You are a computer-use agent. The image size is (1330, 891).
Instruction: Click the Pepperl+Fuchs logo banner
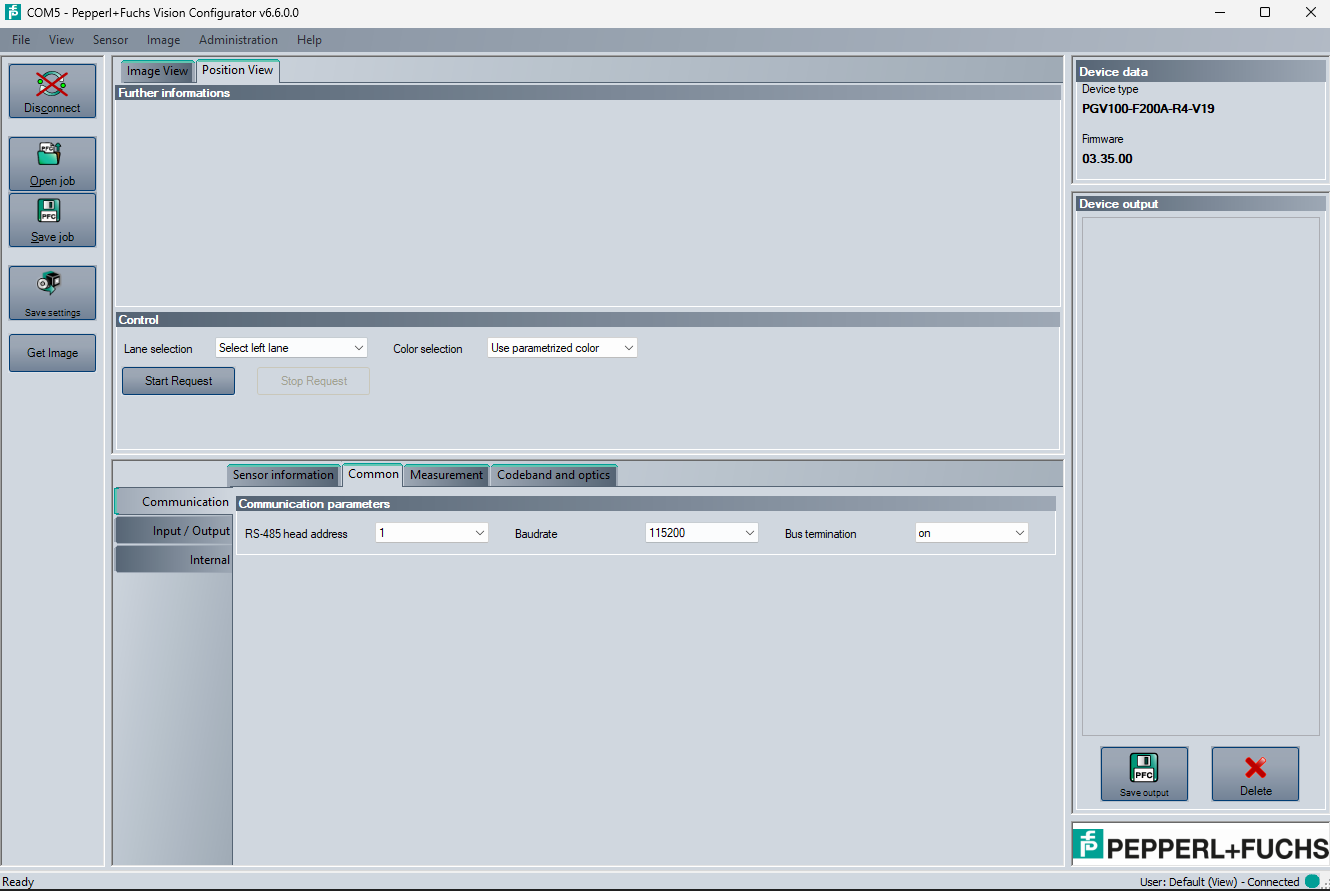click(1200, 845)
